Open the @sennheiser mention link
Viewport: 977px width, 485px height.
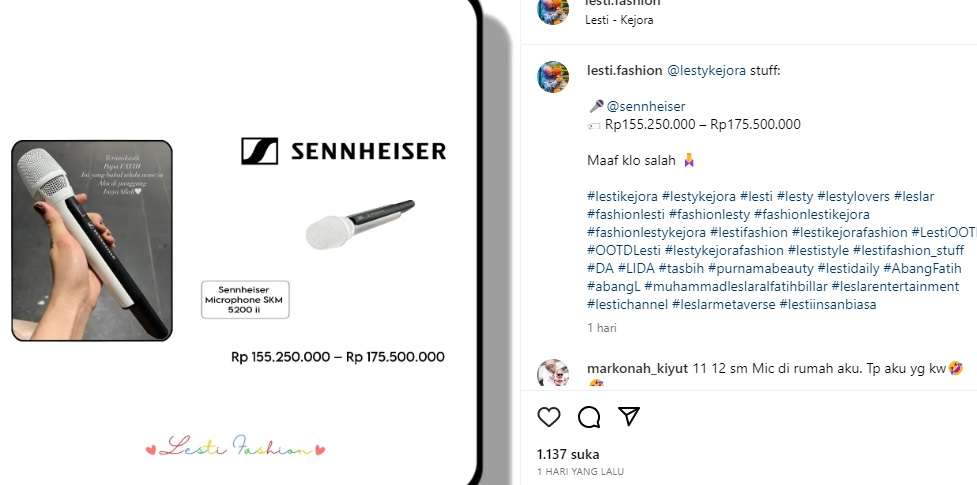click(x=646, y=107)
